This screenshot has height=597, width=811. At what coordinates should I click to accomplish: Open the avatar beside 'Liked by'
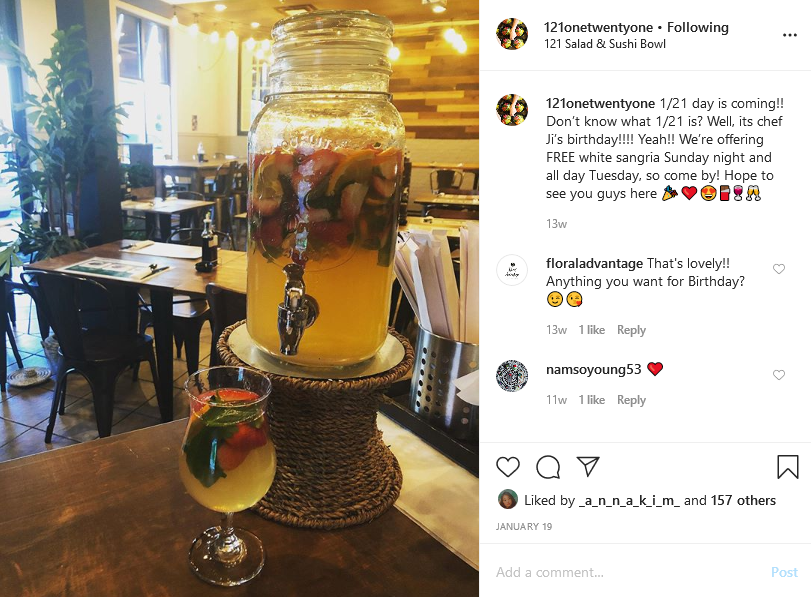508,500
